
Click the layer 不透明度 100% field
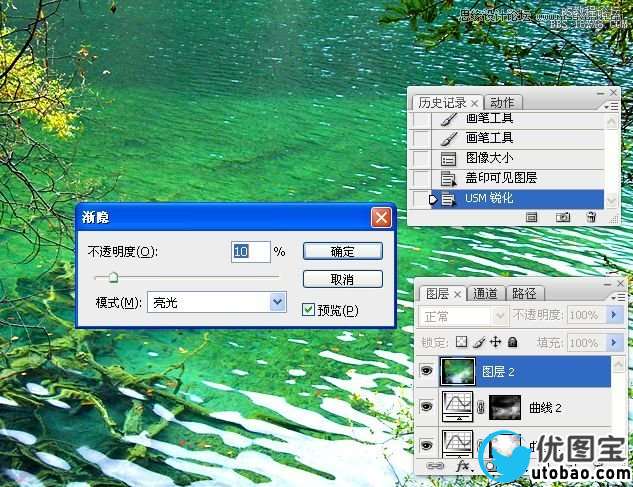pyautogui.click(x=587, y=315)
